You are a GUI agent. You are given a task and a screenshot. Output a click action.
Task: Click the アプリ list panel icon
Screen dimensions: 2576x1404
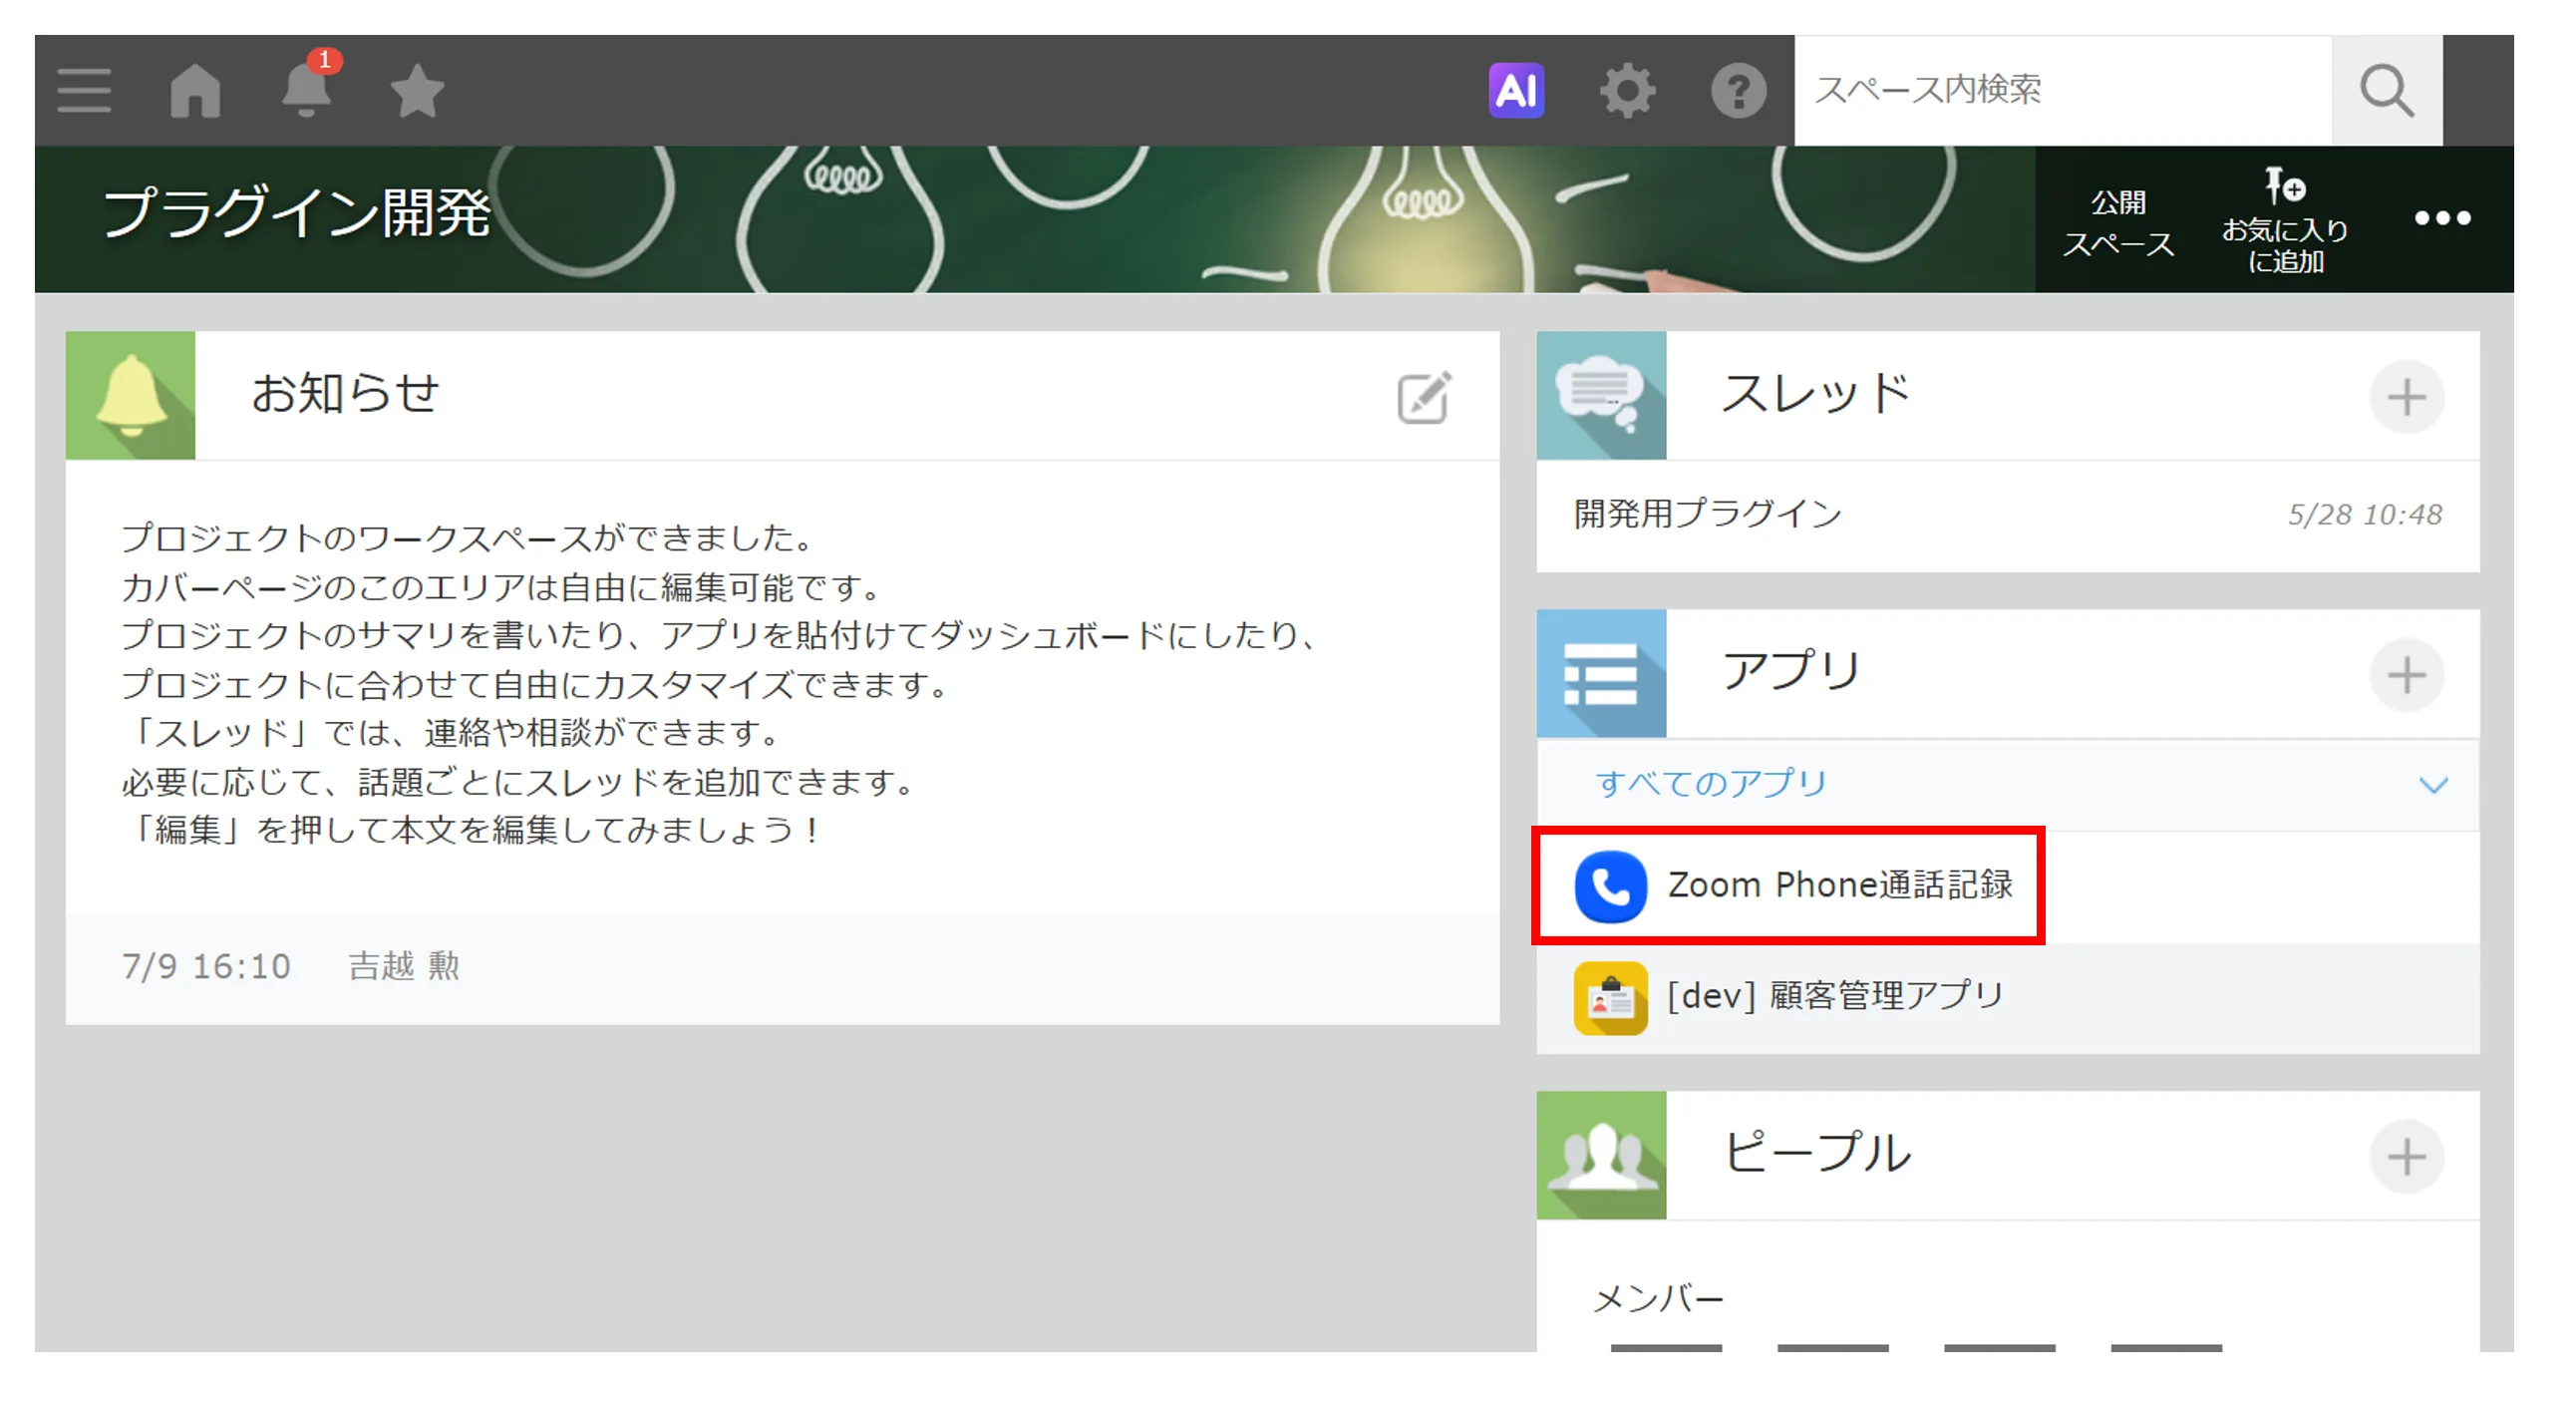1601,674
